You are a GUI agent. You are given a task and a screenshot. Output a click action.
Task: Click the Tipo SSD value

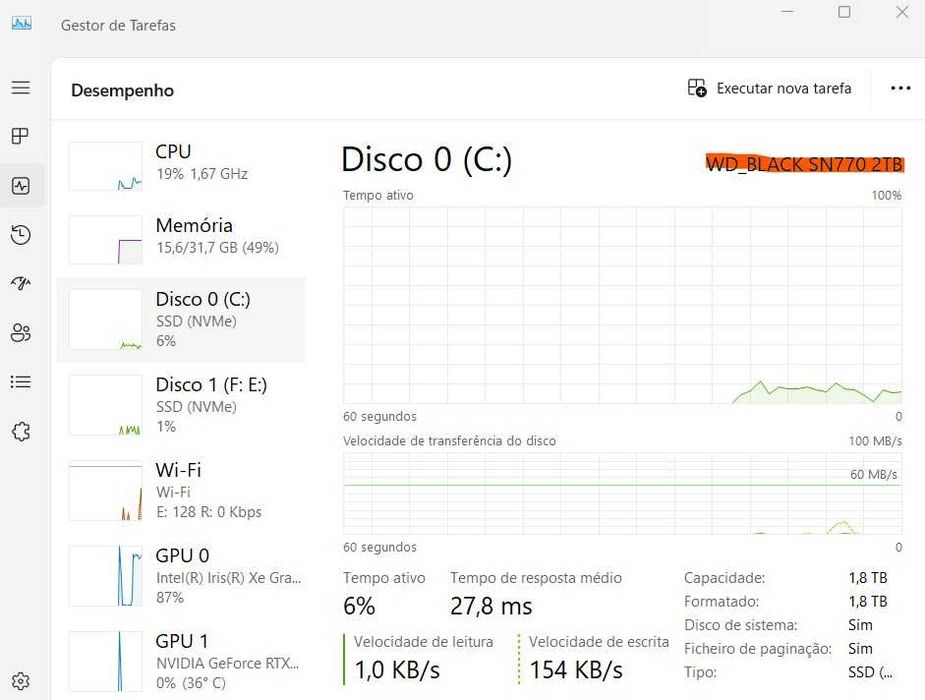(x=870, y=672)
